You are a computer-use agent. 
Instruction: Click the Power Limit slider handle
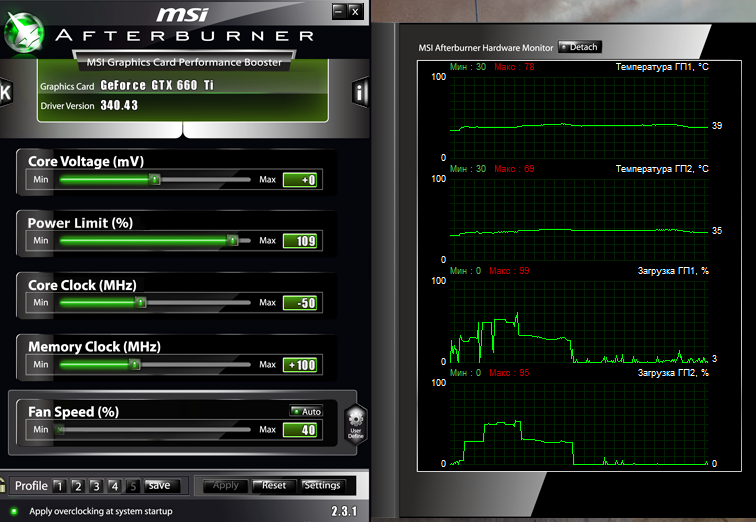pyautogui.click(x=232, y=240)
